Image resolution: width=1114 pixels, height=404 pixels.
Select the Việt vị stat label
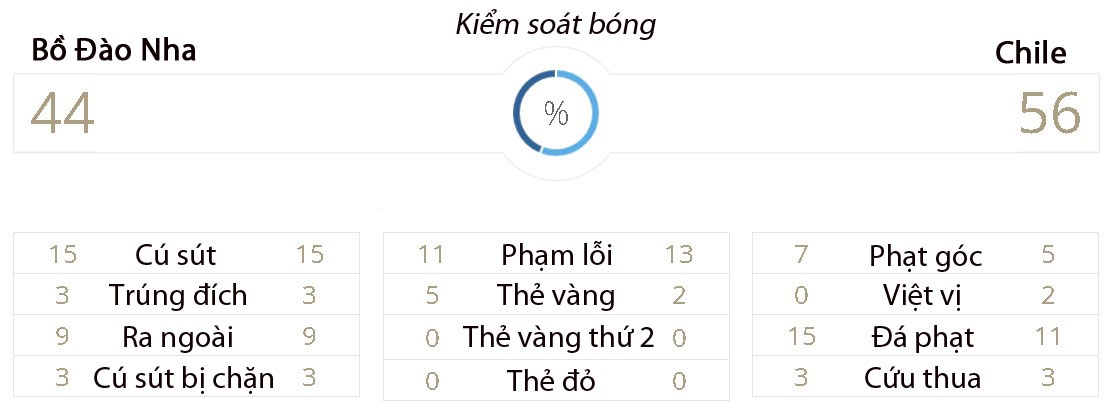point(925,296)
